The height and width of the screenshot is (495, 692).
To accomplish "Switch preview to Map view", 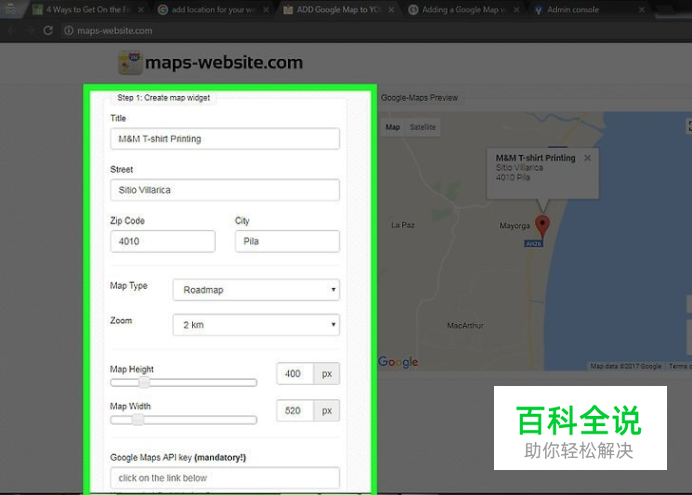I will (x=392, y=127).
